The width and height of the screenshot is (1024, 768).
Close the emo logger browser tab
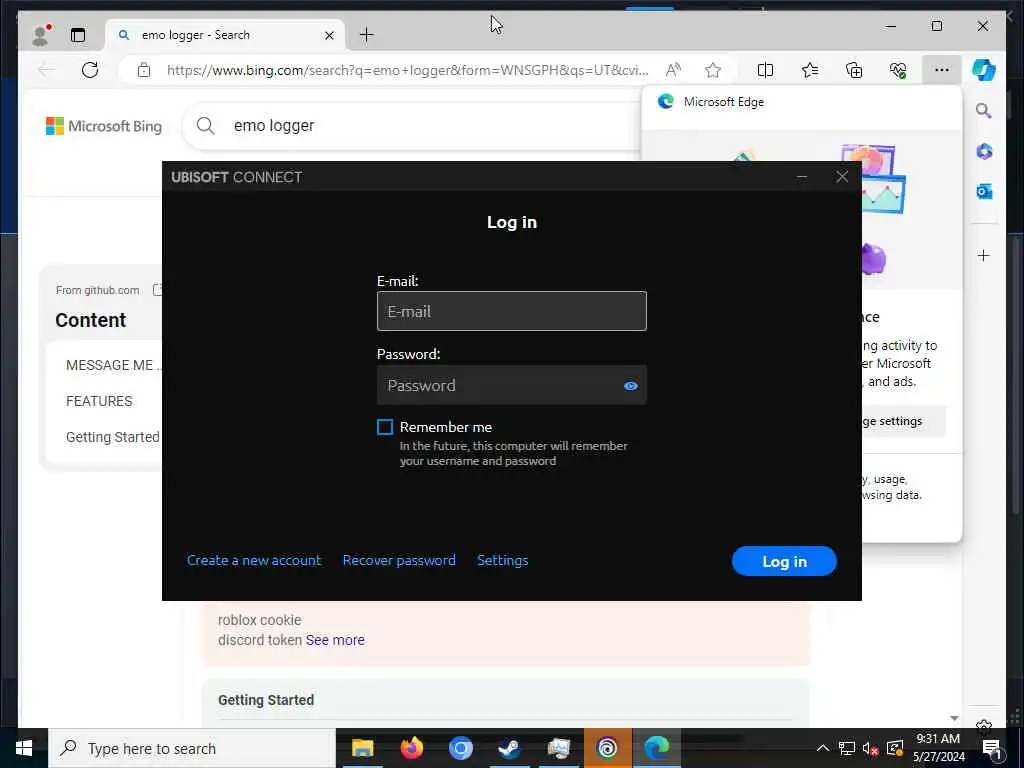(x=329, y=35)
